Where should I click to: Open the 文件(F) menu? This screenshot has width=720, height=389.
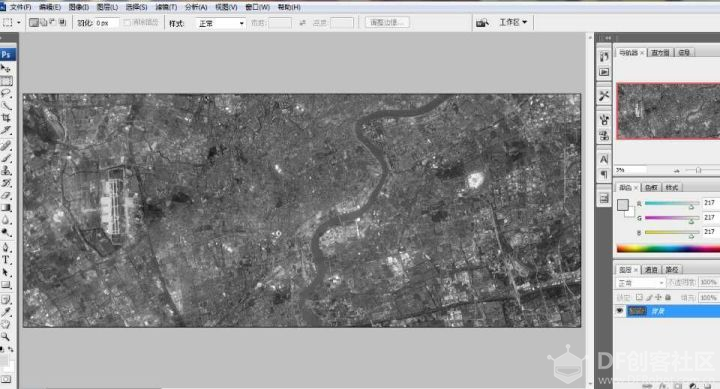pyautogui.click(x=20, y=7)
